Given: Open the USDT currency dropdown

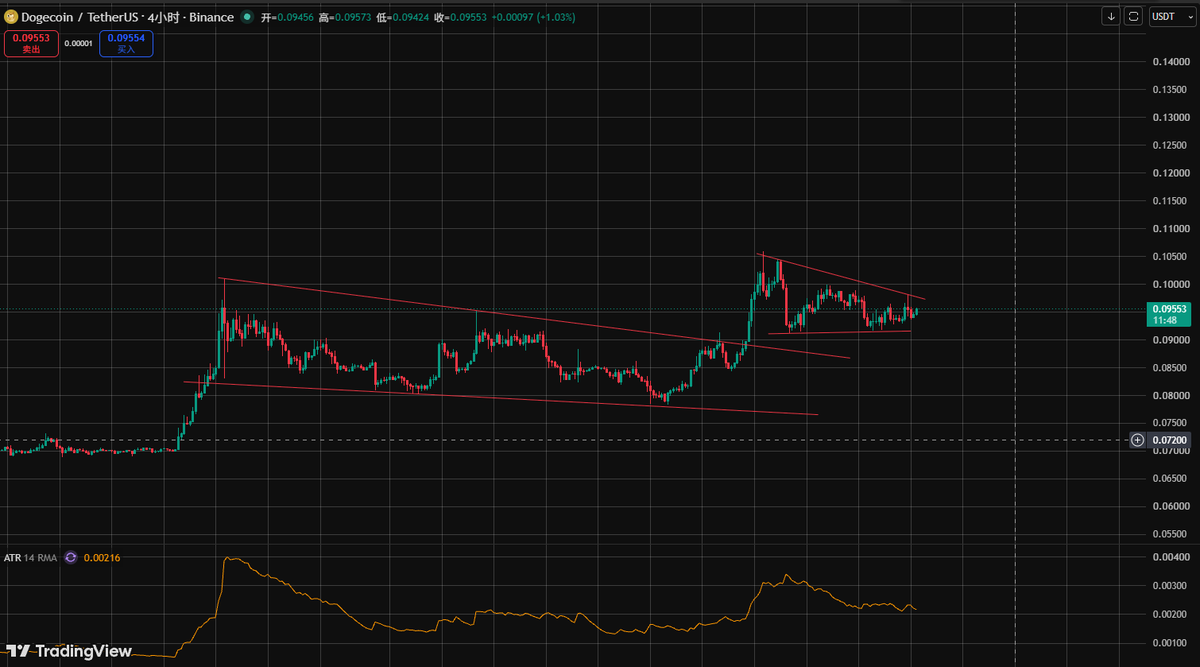Looking at the screenshot, I should 1172,16.
